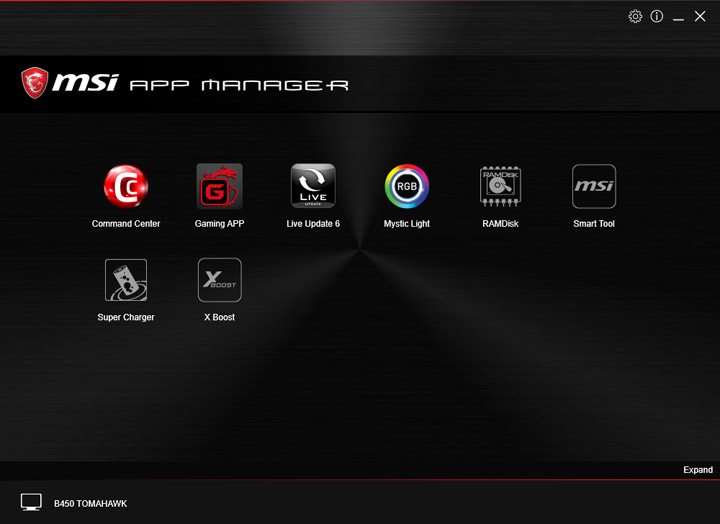Click the "Mystic Light" label text
The image size is (720, 524).
click(407, 224)
